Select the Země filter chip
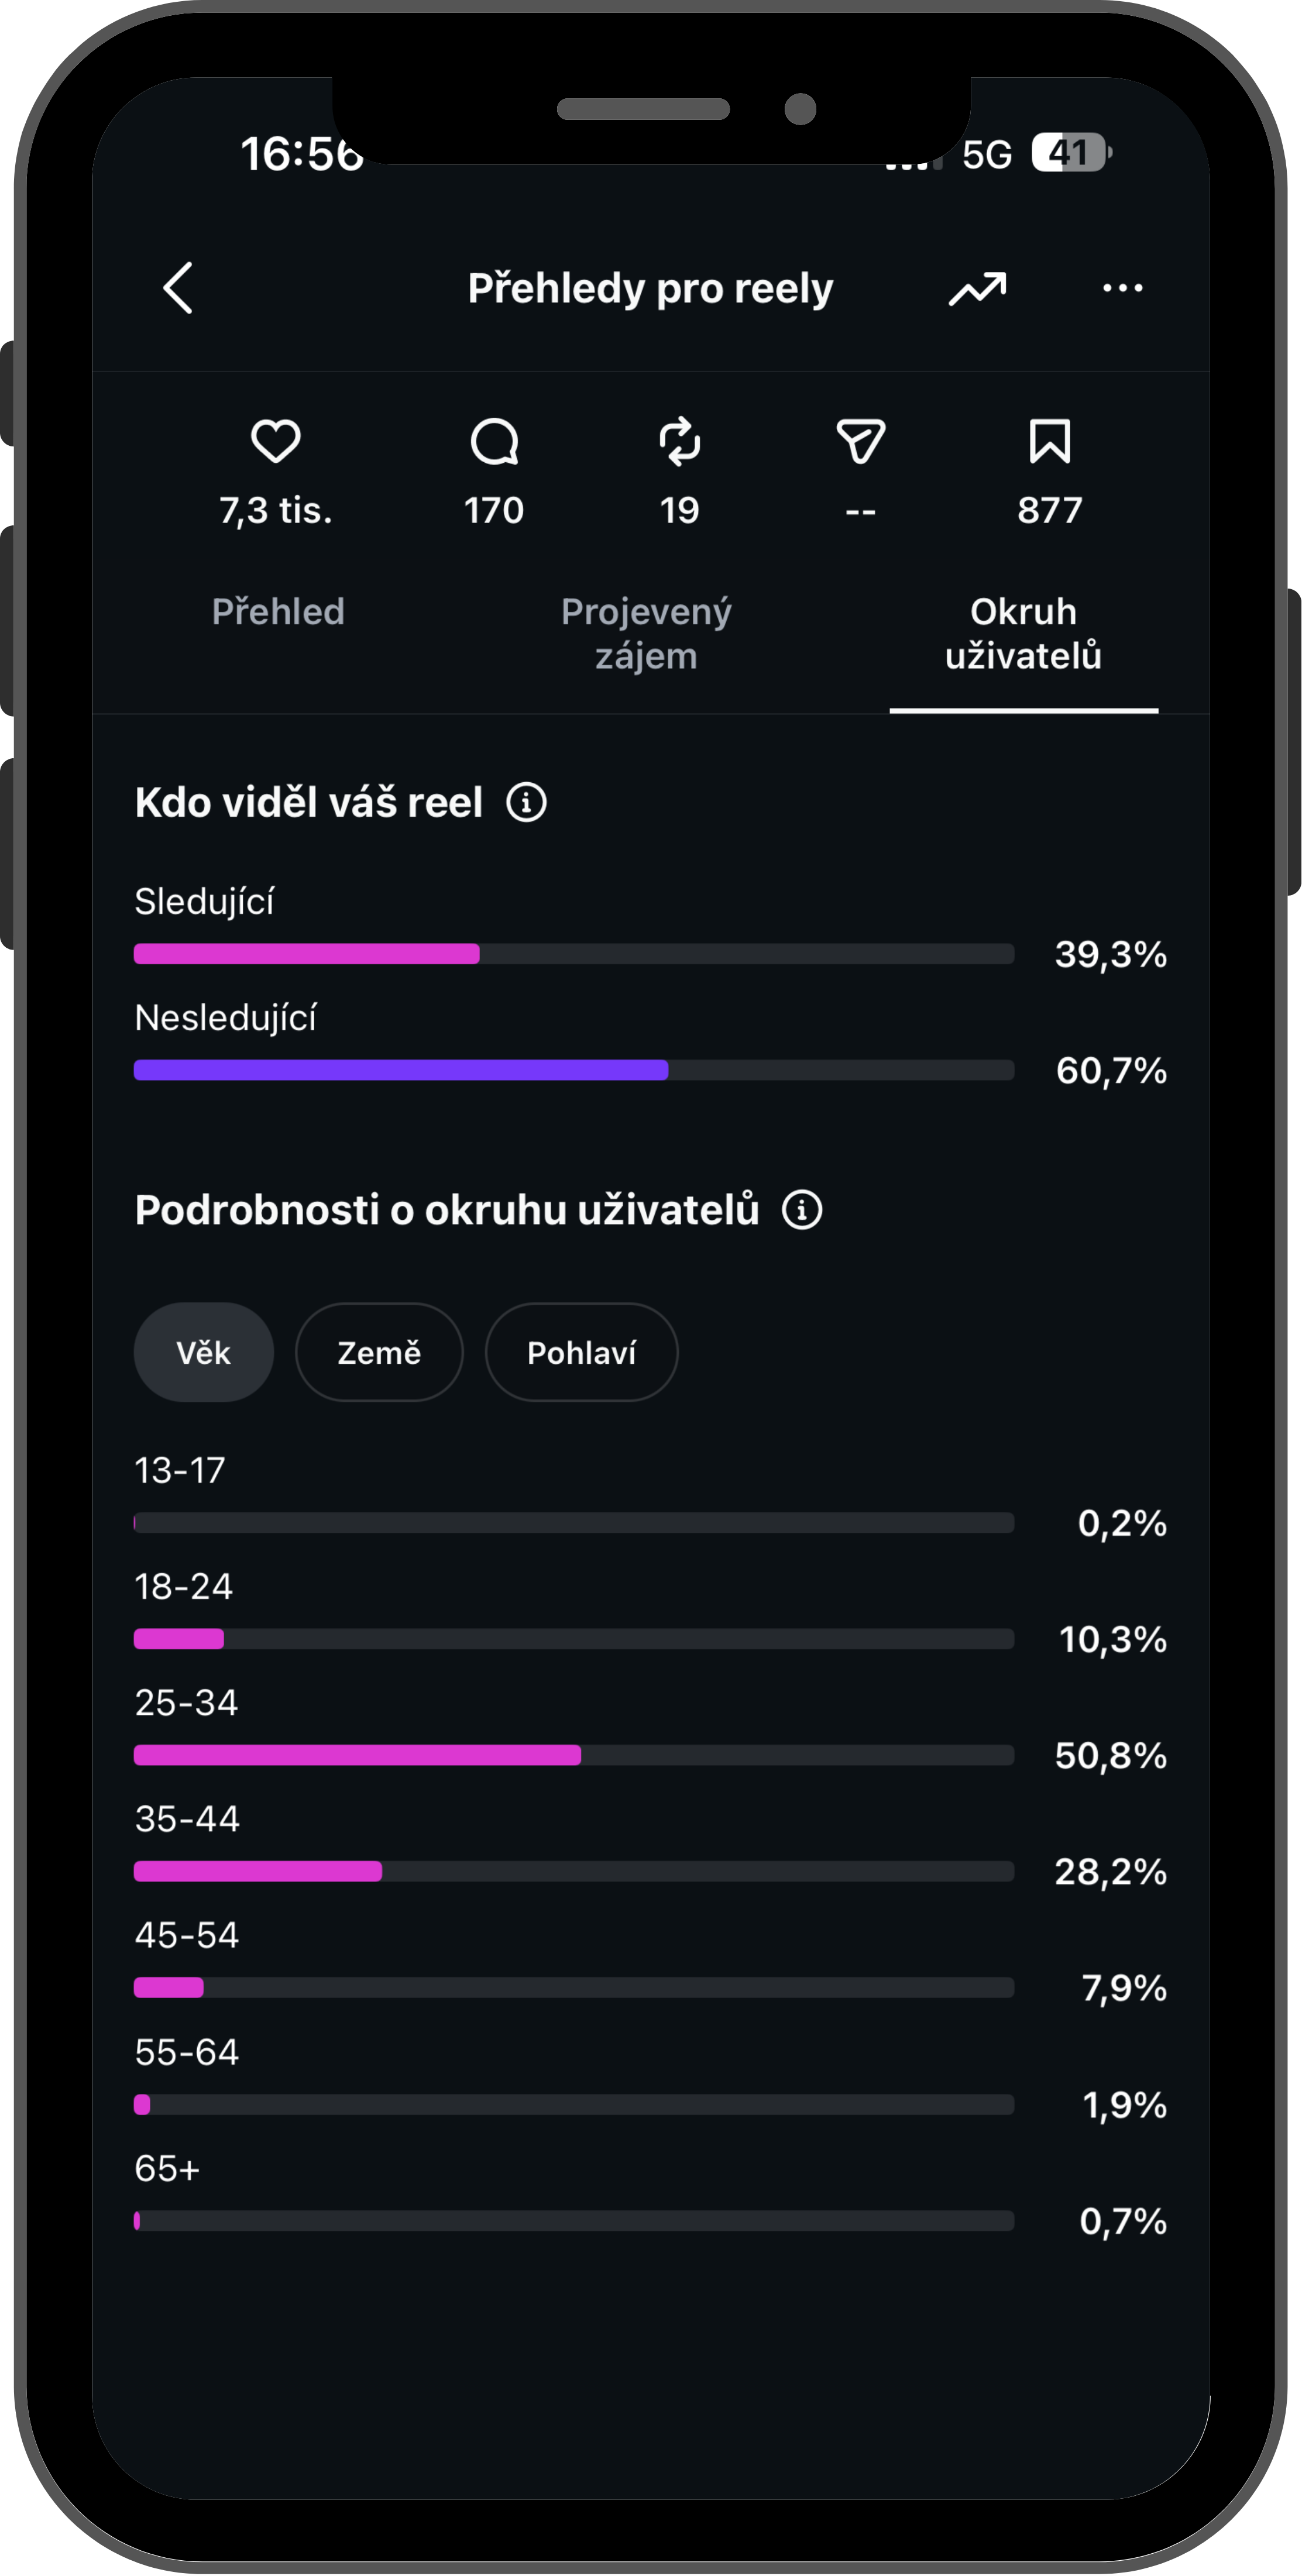 click(379, 1353)
